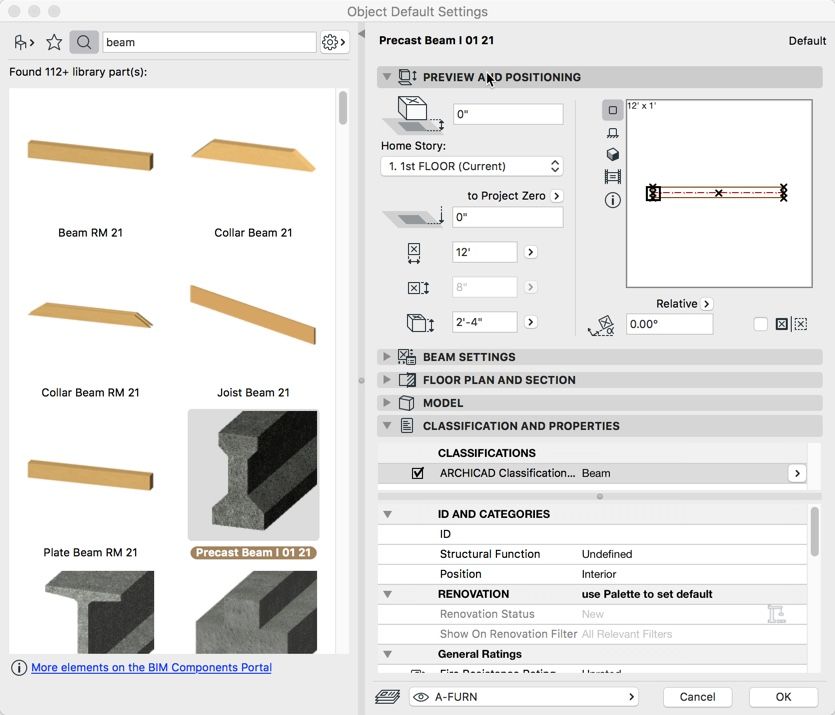Click the Beam Settings panel icon
The width and height of the screenshot is (835, 715).
click(407, 357)
